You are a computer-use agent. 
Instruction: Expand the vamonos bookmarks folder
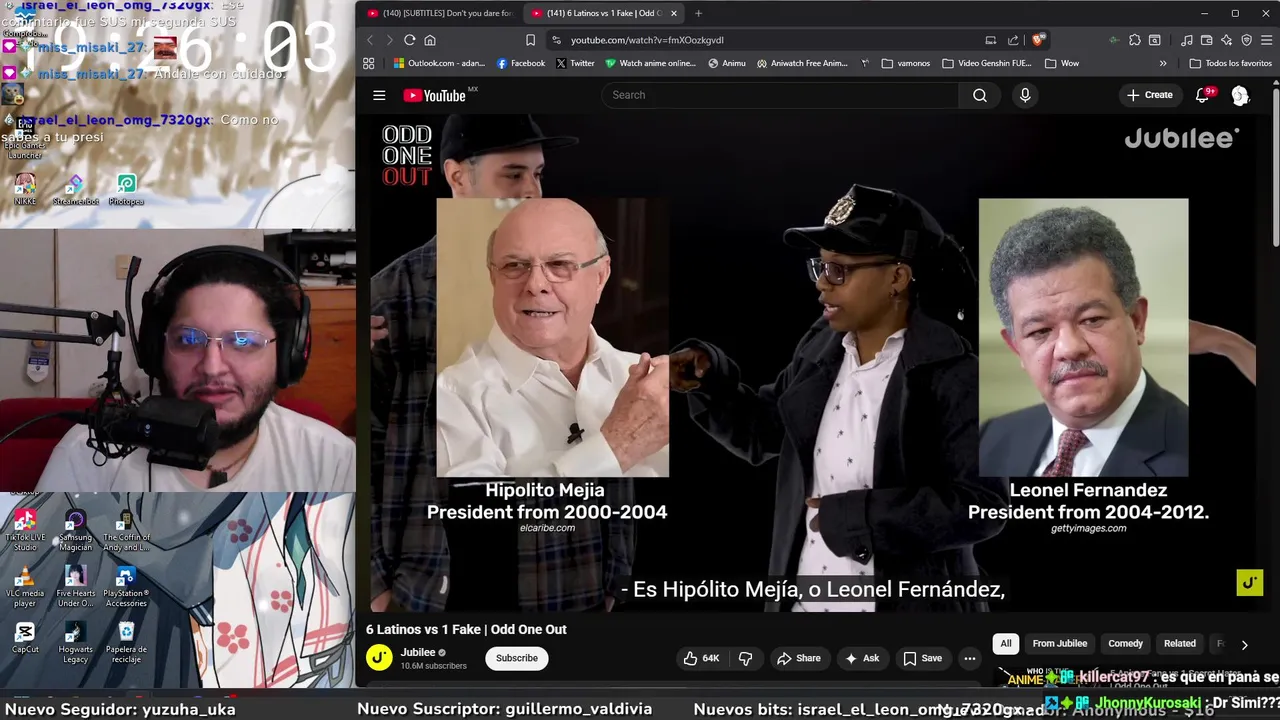(906, 63)
